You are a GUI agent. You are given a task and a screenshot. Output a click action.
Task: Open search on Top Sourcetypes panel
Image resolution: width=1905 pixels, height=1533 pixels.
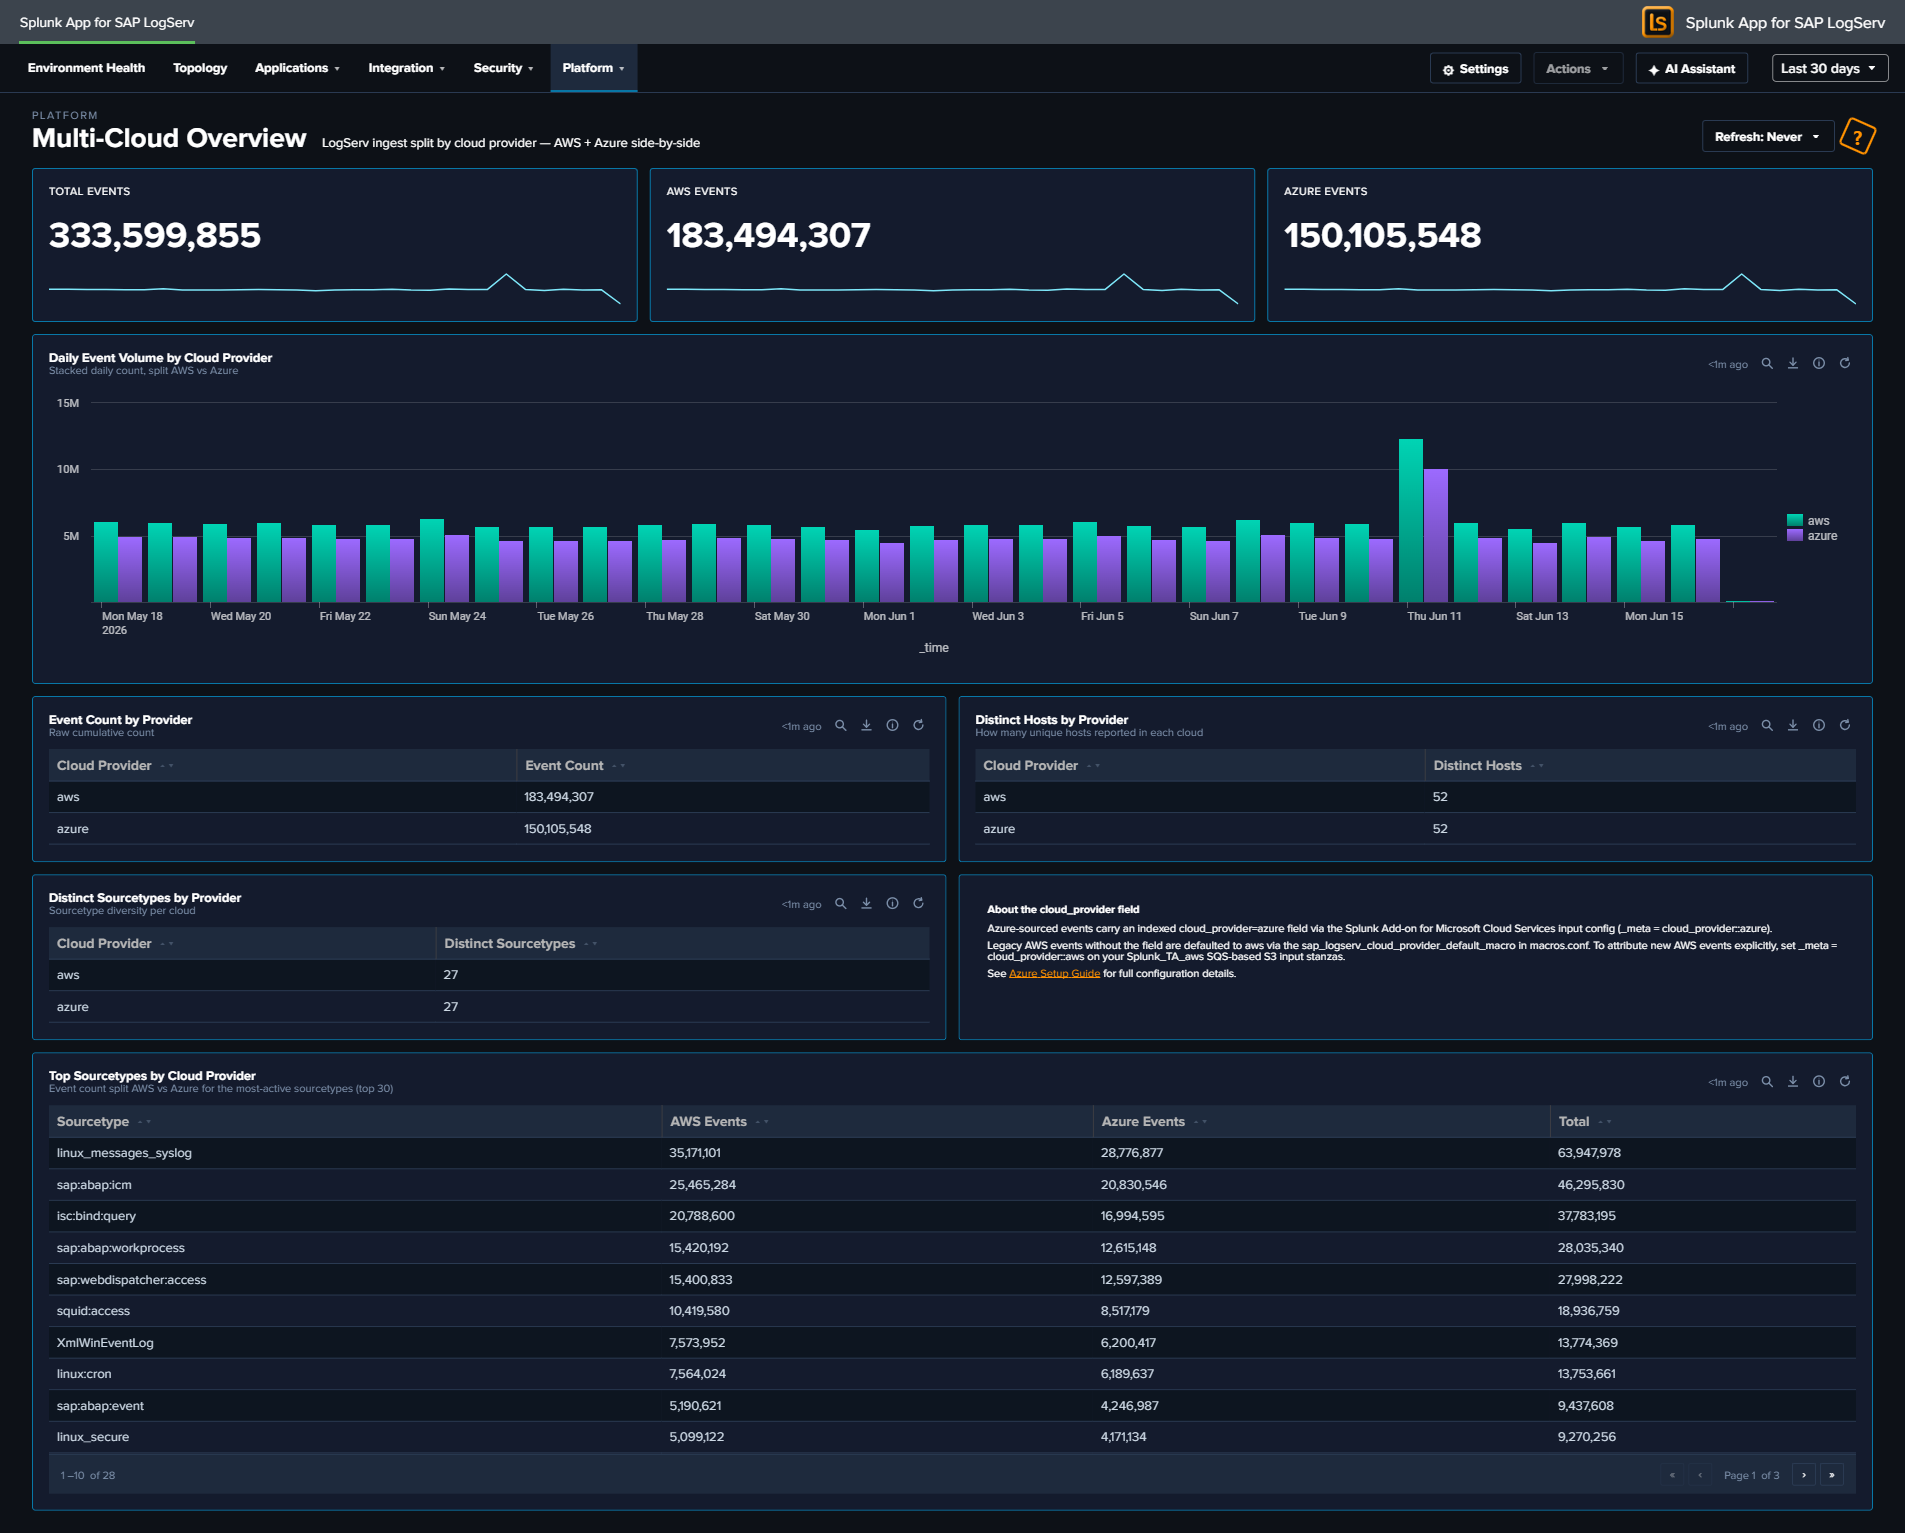pos(1767,1082)
